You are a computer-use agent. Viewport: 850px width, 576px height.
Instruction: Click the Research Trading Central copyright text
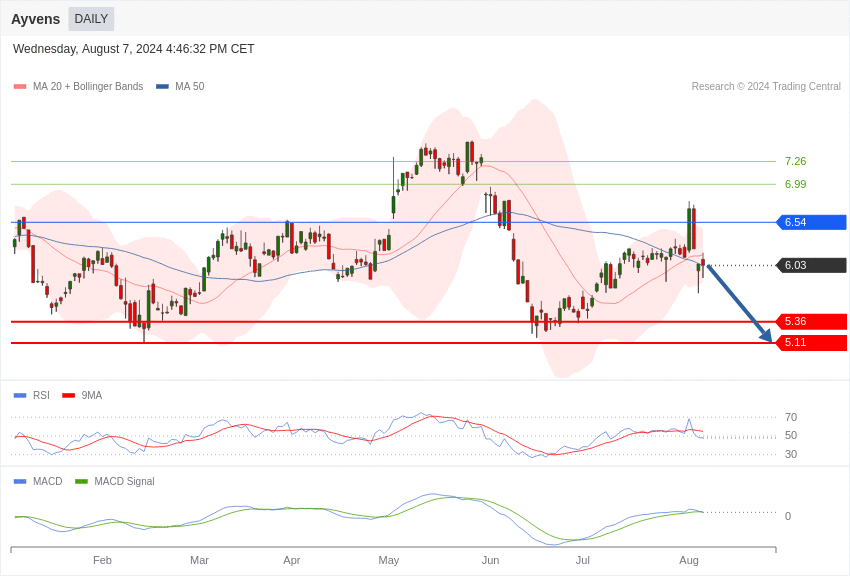point(766,87)
